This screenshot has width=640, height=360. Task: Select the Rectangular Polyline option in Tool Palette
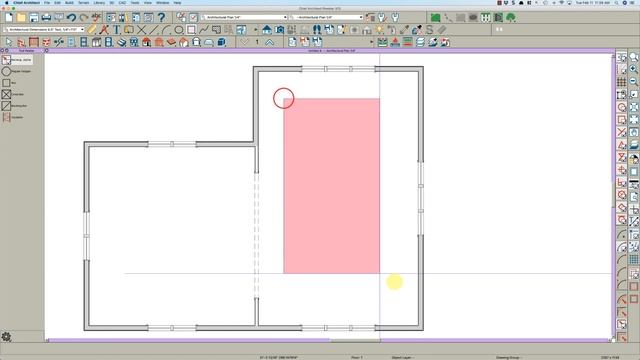click(x=16, y=60)
